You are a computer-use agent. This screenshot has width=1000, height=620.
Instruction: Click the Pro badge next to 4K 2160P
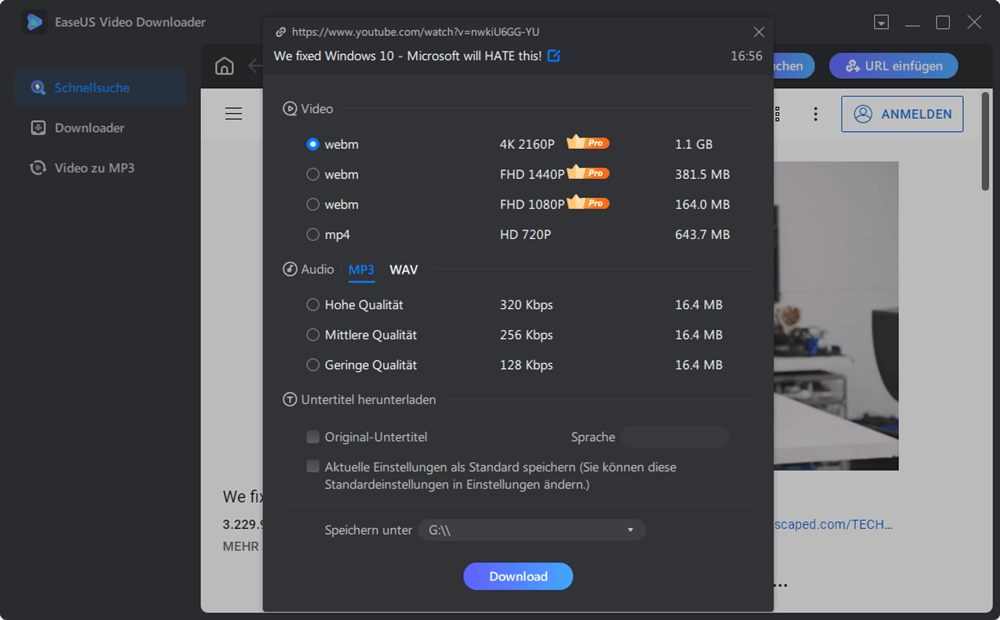588,142
